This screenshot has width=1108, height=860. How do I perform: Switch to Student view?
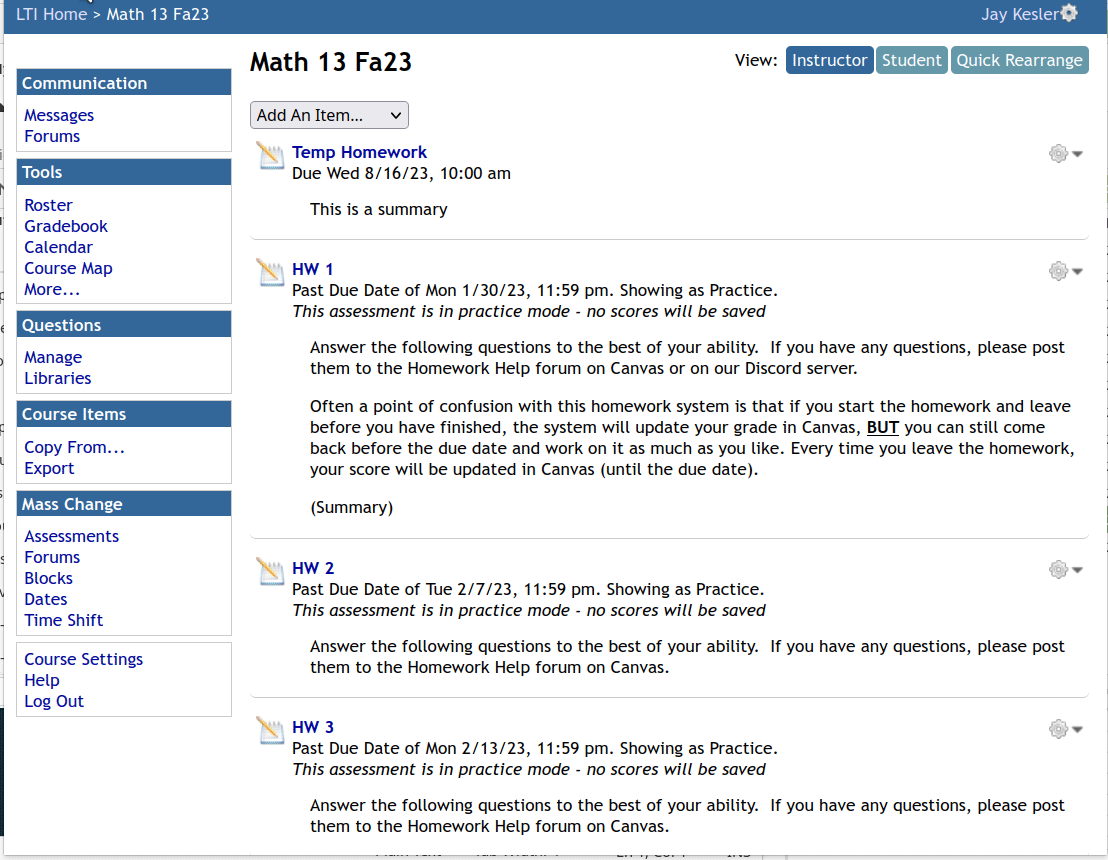pos(912,60)
